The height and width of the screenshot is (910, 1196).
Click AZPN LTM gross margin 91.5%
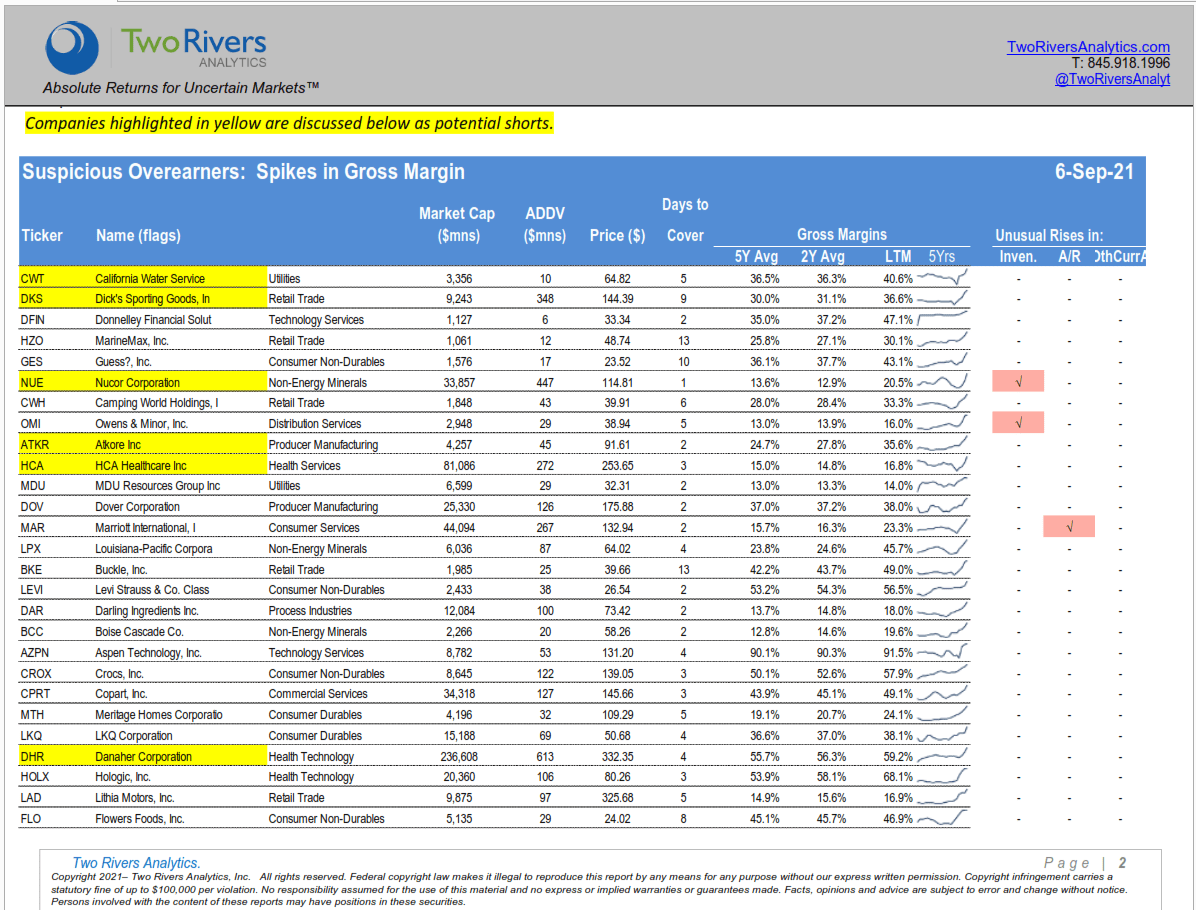click(898, 653)
